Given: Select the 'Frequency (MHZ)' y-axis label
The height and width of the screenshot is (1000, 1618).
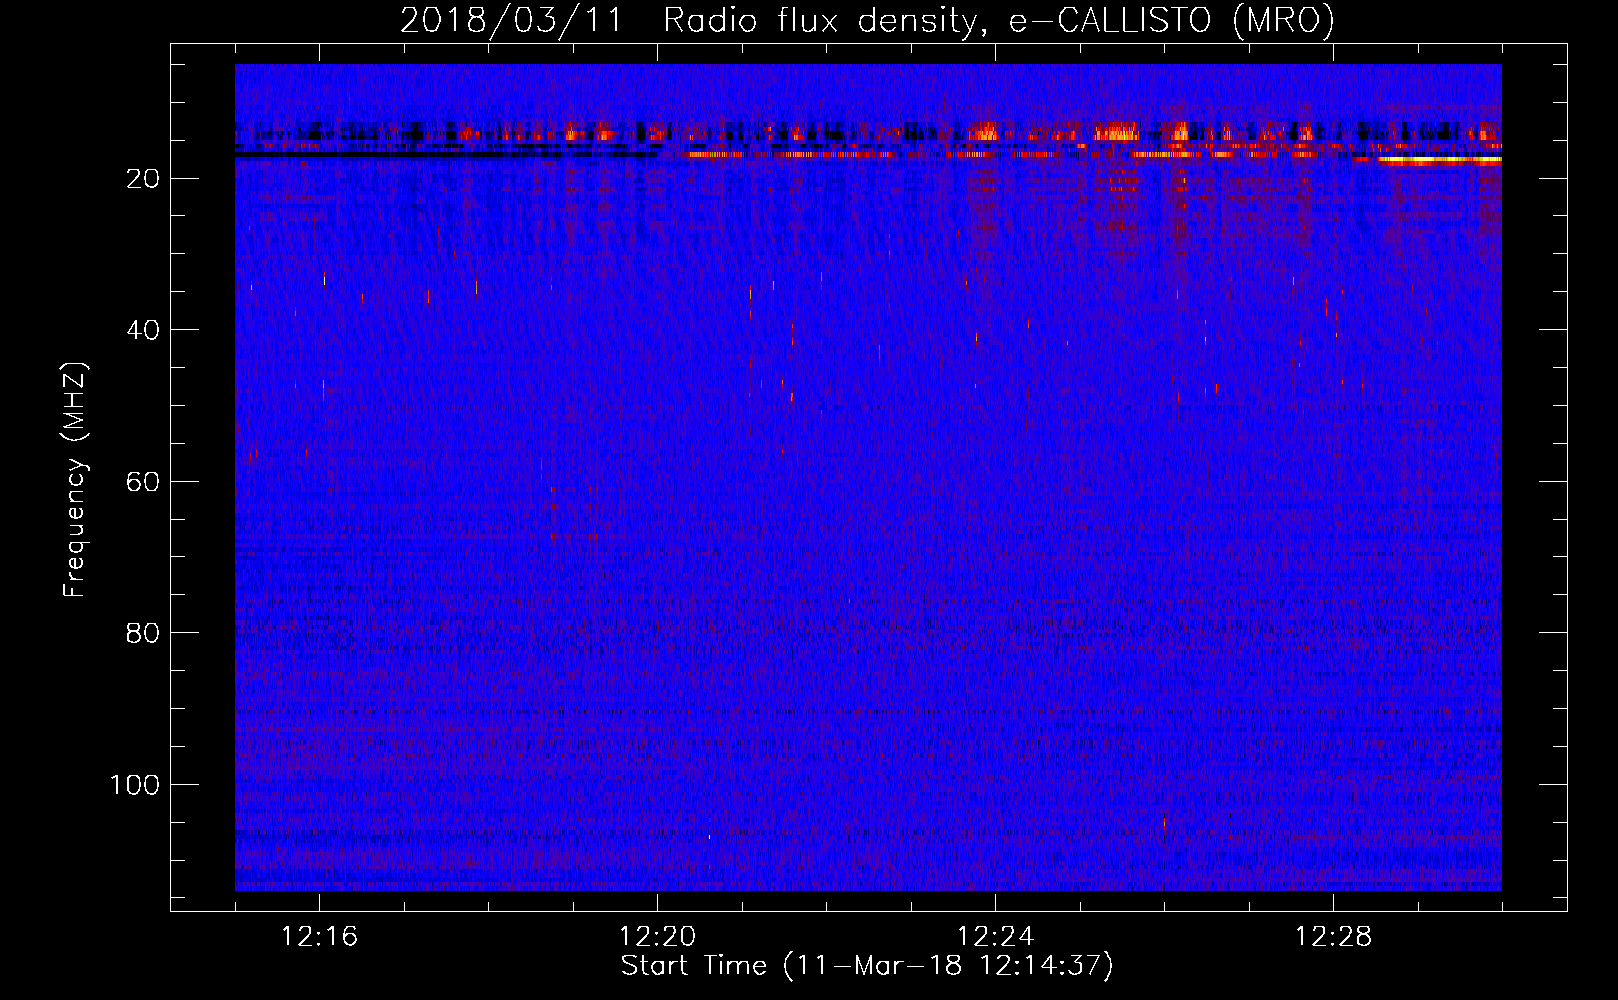Looking at the screenshot, I should pyautogui.click(x=75, y=480).
